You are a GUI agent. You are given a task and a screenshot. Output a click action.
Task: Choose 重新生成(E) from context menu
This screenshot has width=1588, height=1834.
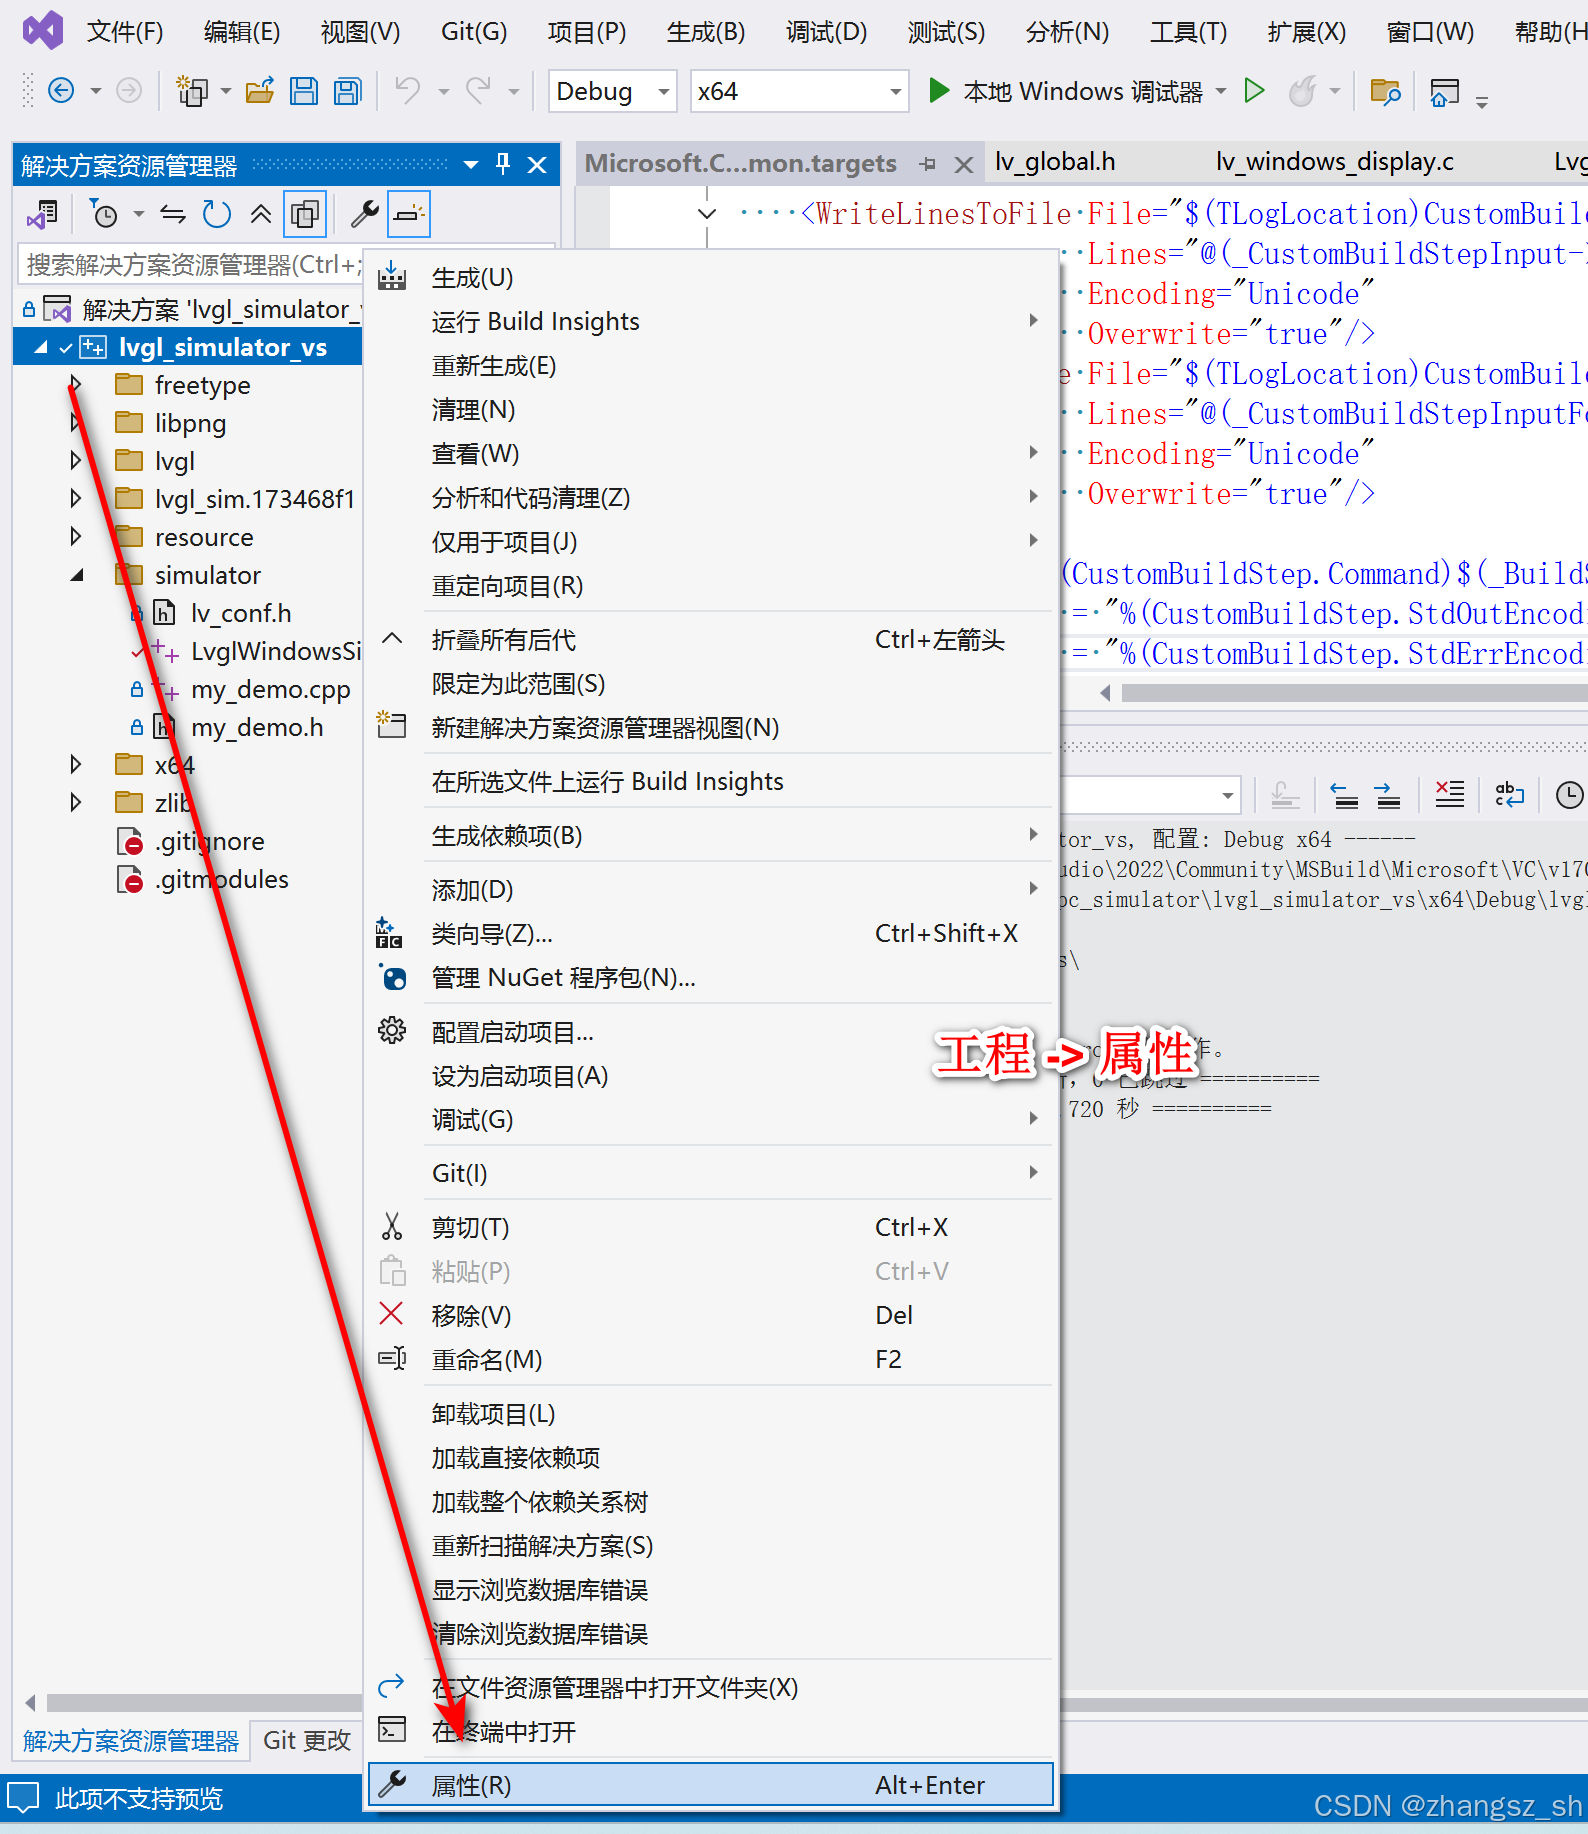coord(711,366)
